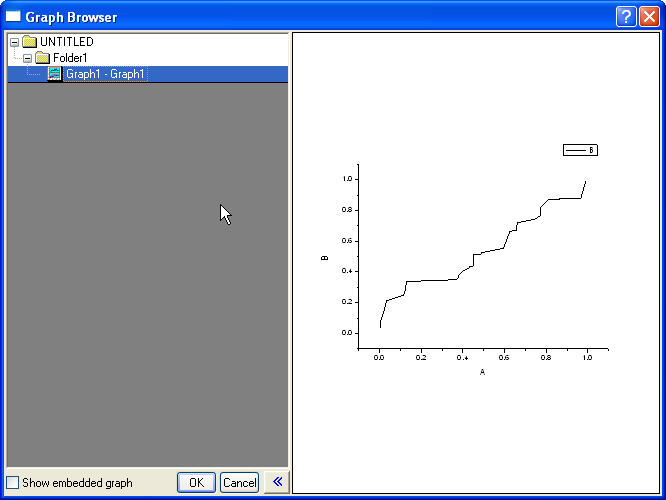Click the yellow Folder1 folder icon
666x500 pixels.
point(43,58)
